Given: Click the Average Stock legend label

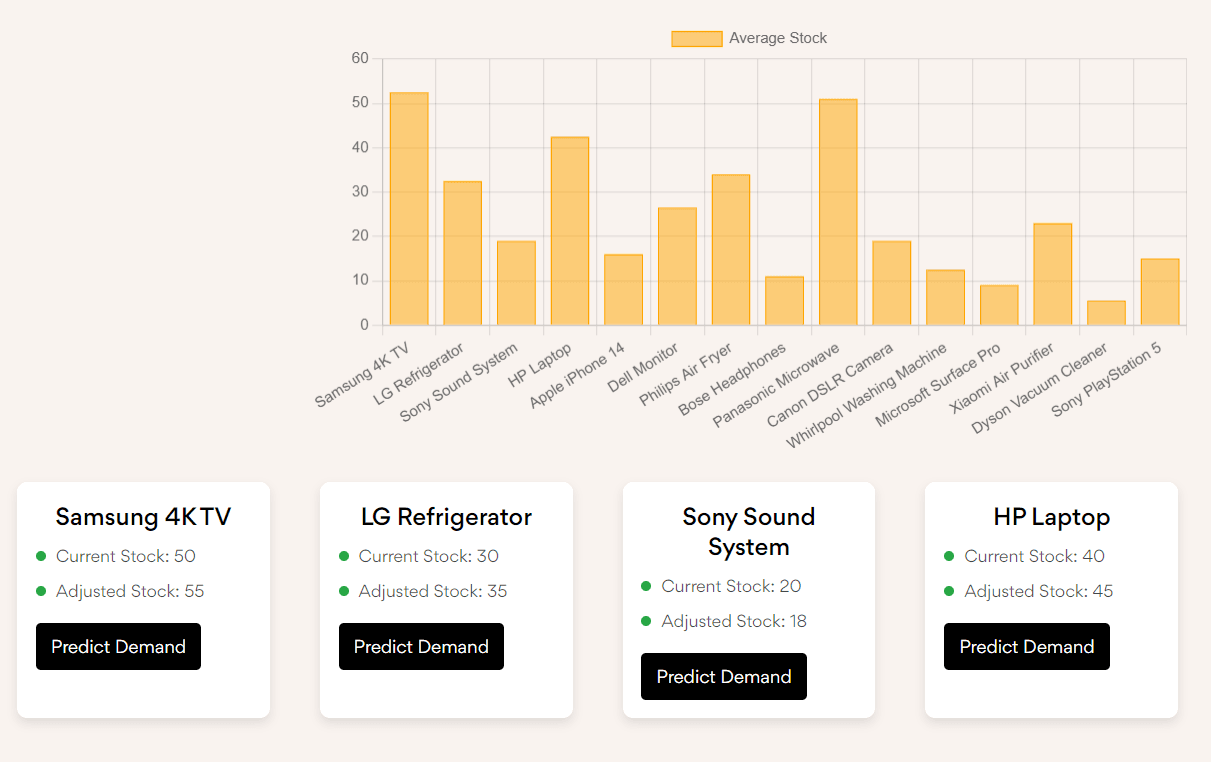Looking at the screenshot, I should click(x=778, y=38).
